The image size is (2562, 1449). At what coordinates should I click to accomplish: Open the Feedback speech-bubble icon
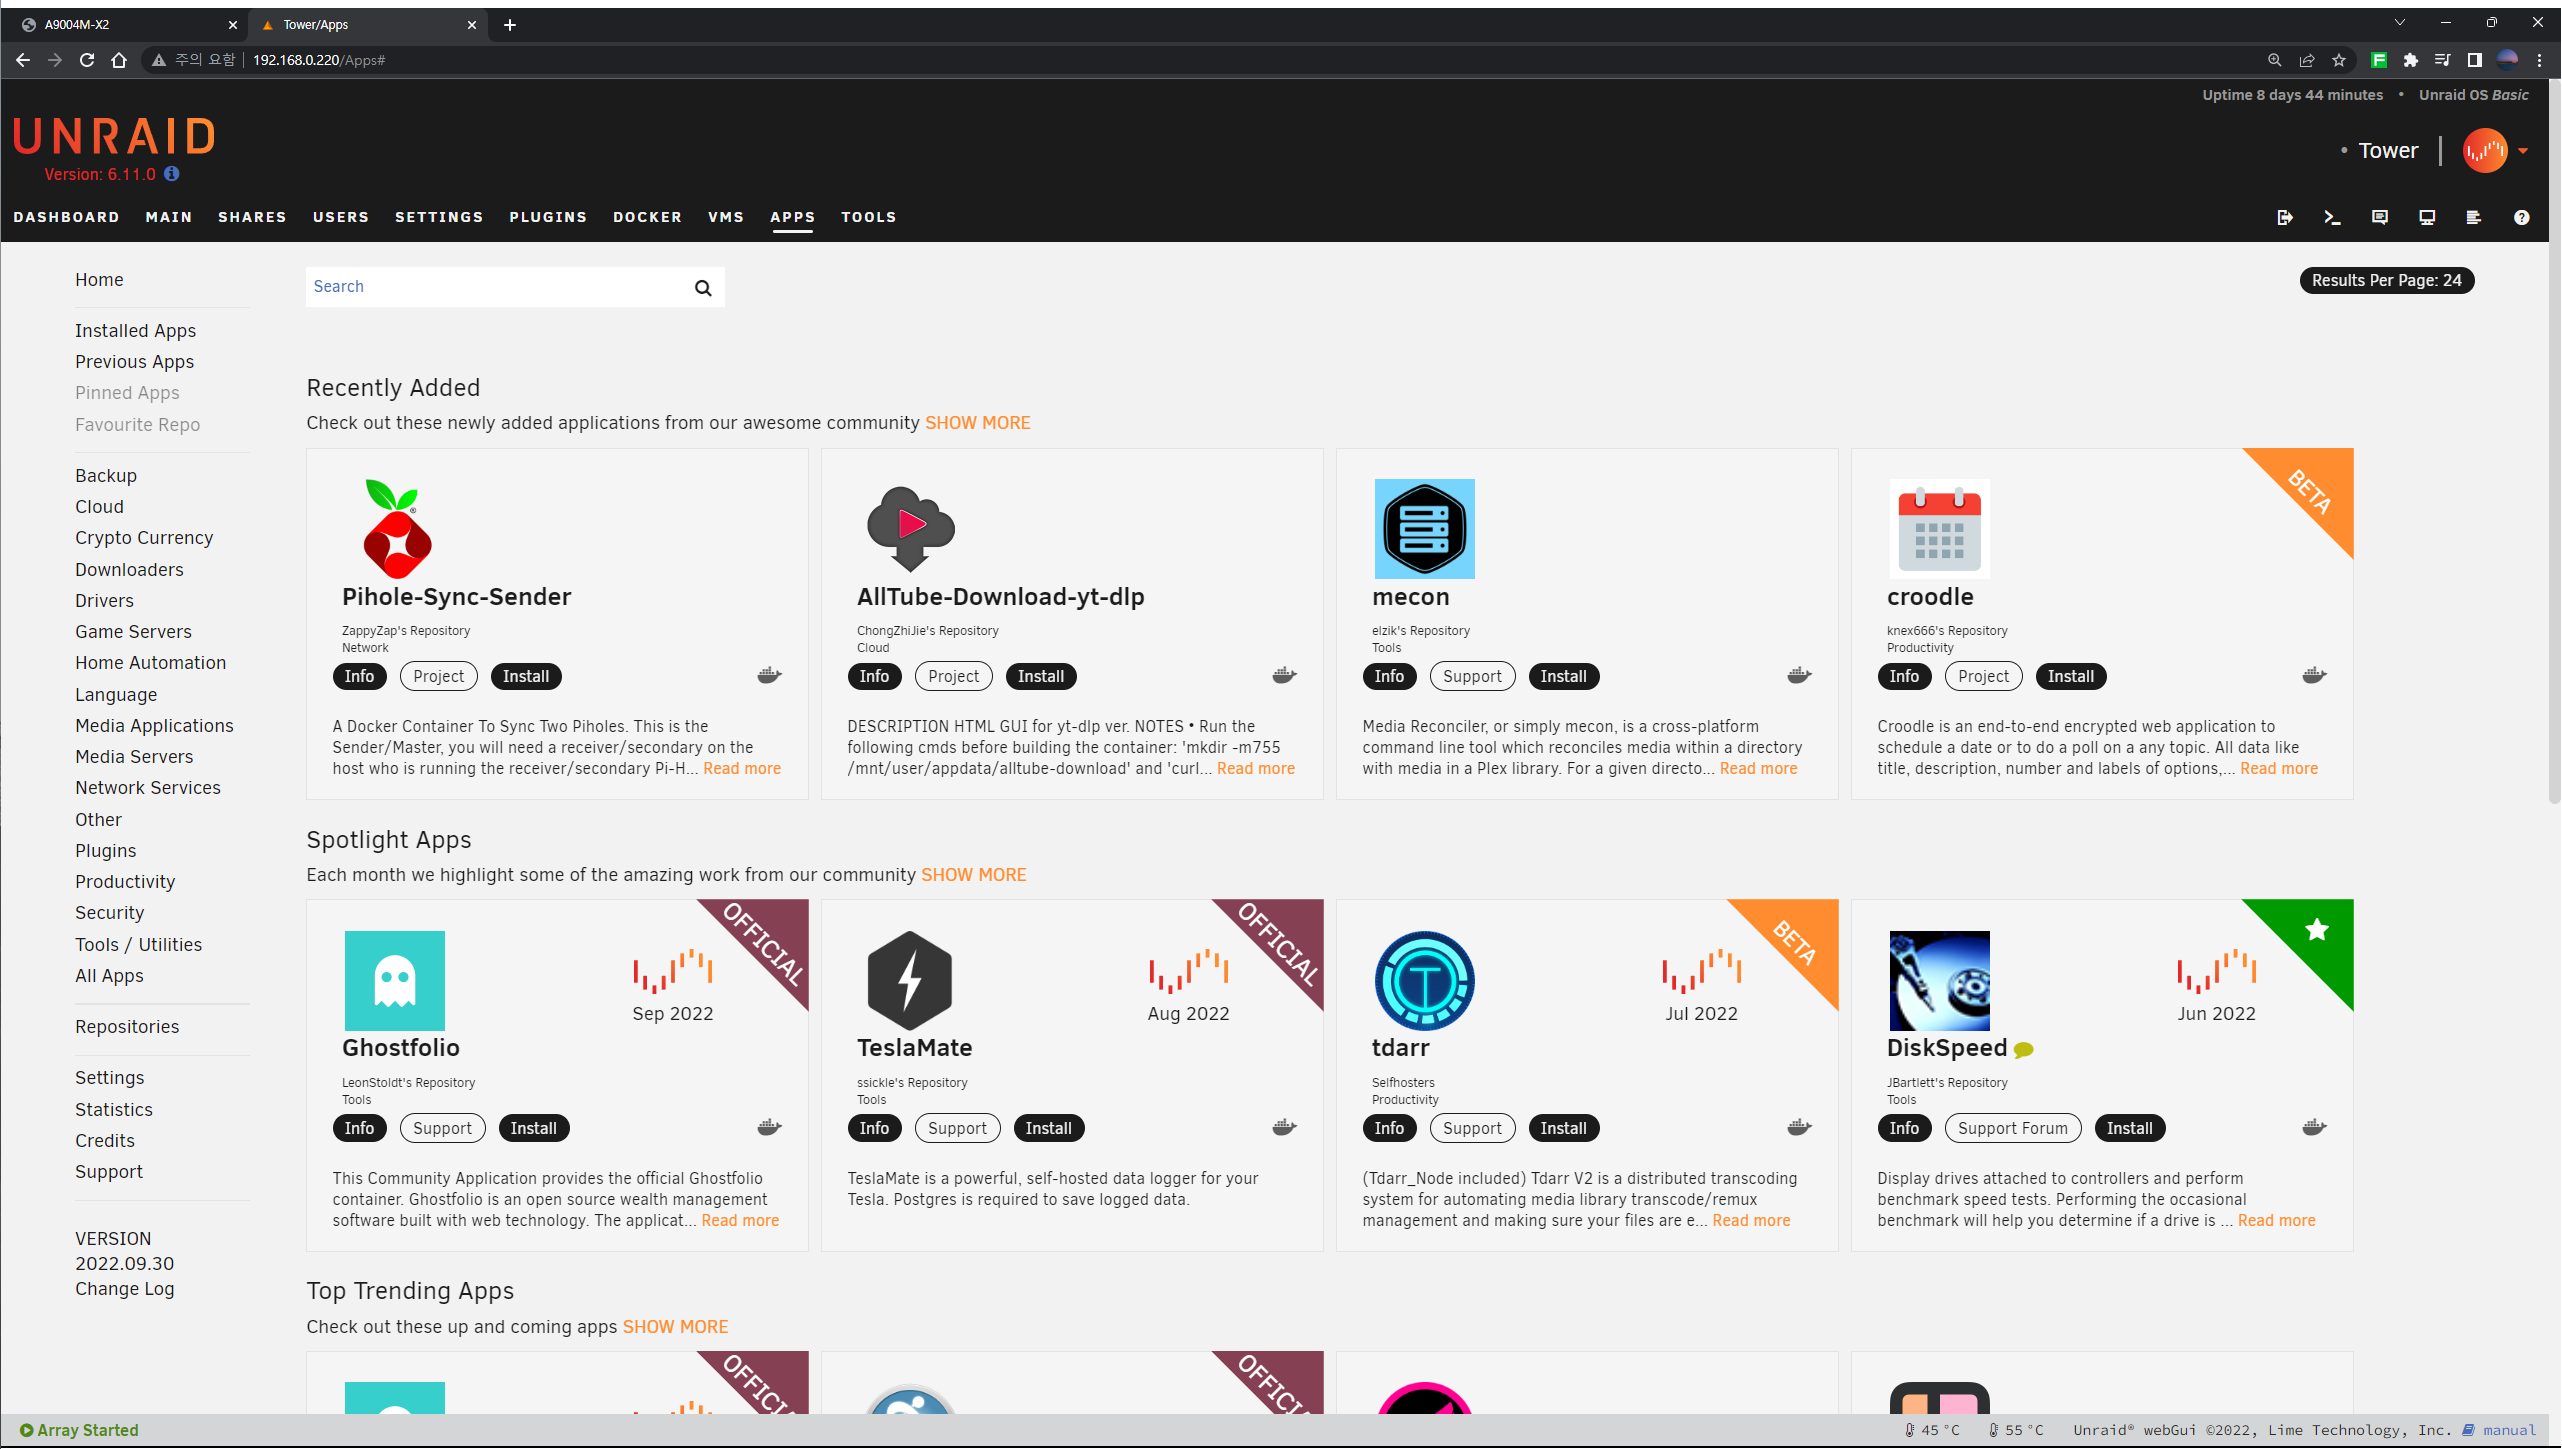[2379, 217]
